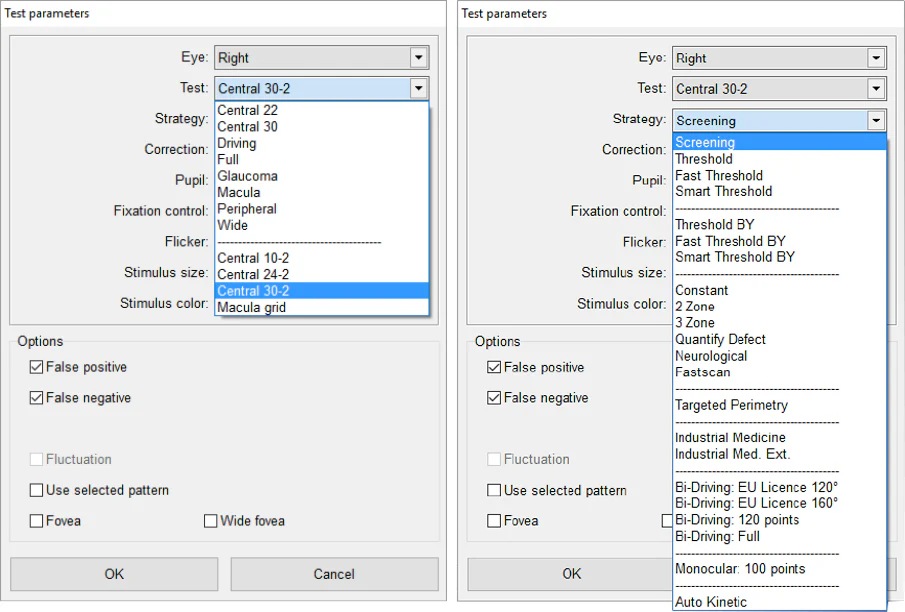The height and width of the screenshot is (612, 905).
Task: Choose Threshold strategy
Action: (779, 159)
